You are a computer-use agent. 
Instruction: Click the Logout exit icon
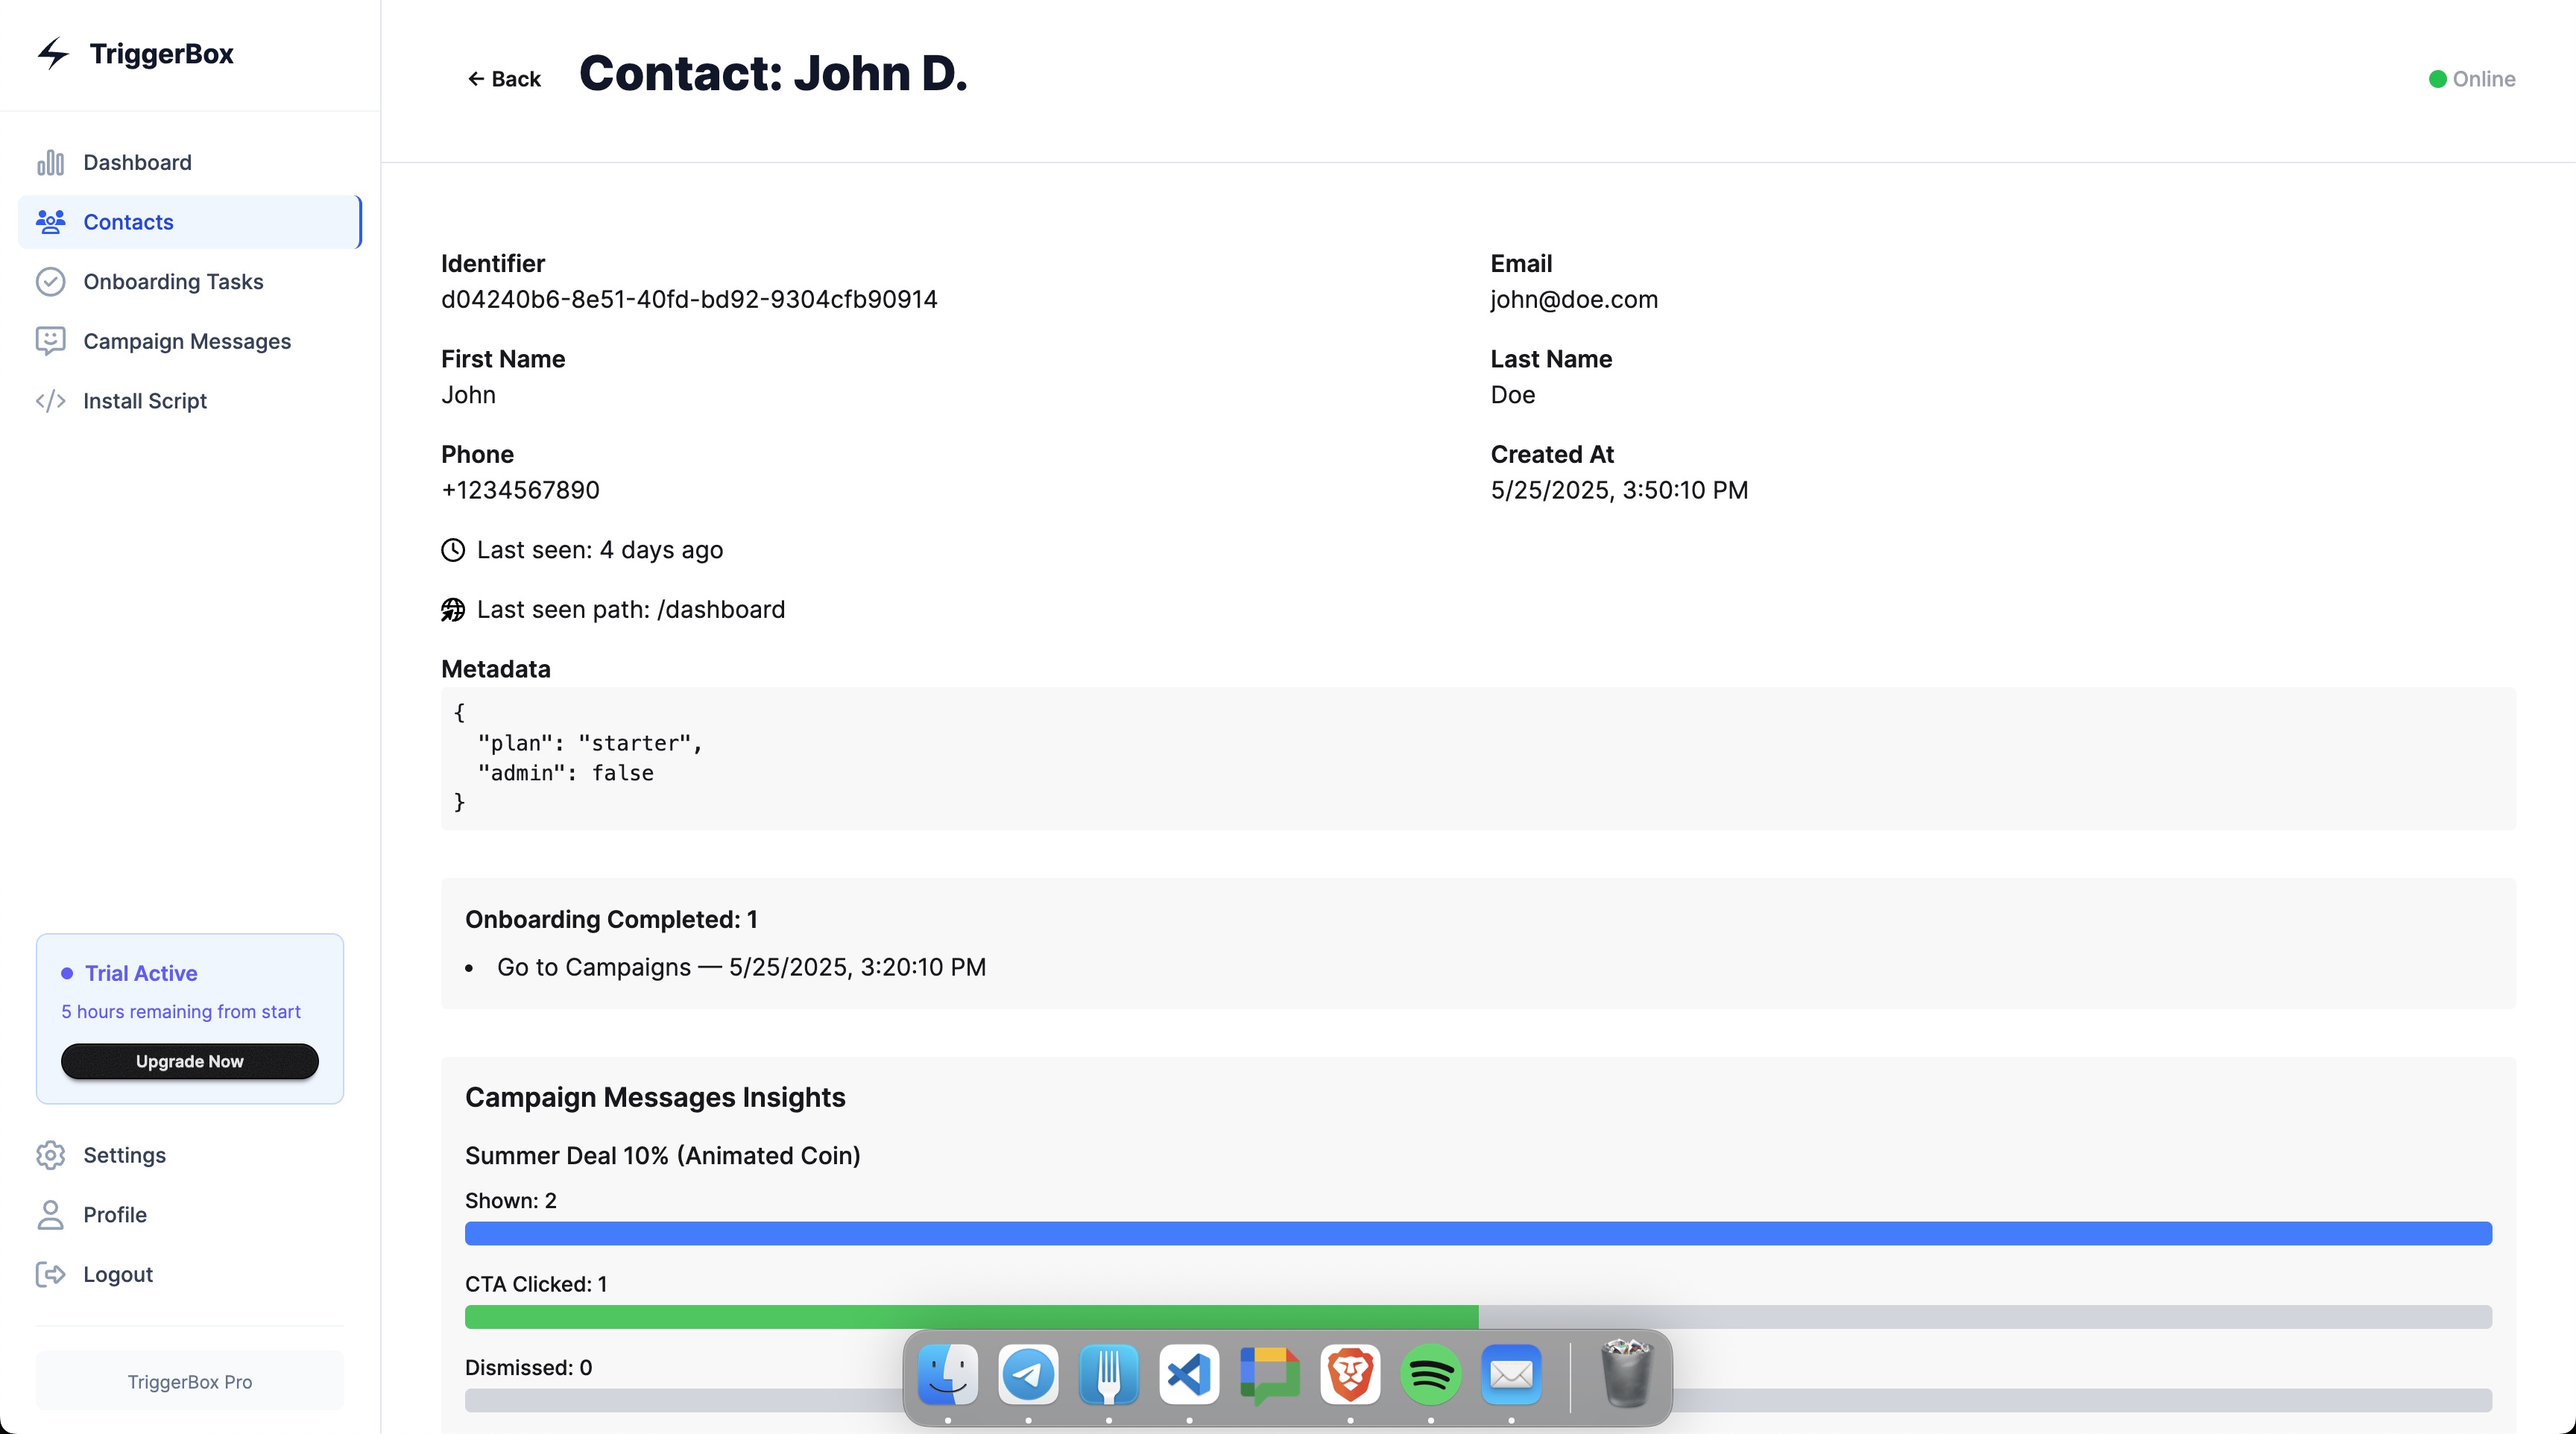pyautogui.click(x=50, y=1274)
